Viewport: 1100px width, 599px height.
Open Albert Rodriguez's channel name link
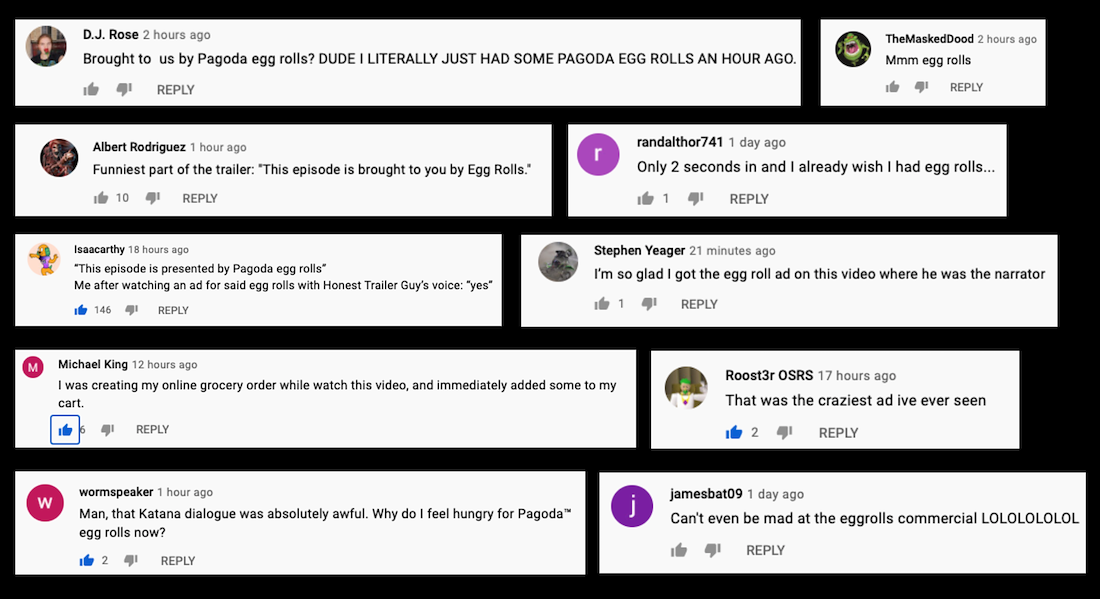coord(139,147)
